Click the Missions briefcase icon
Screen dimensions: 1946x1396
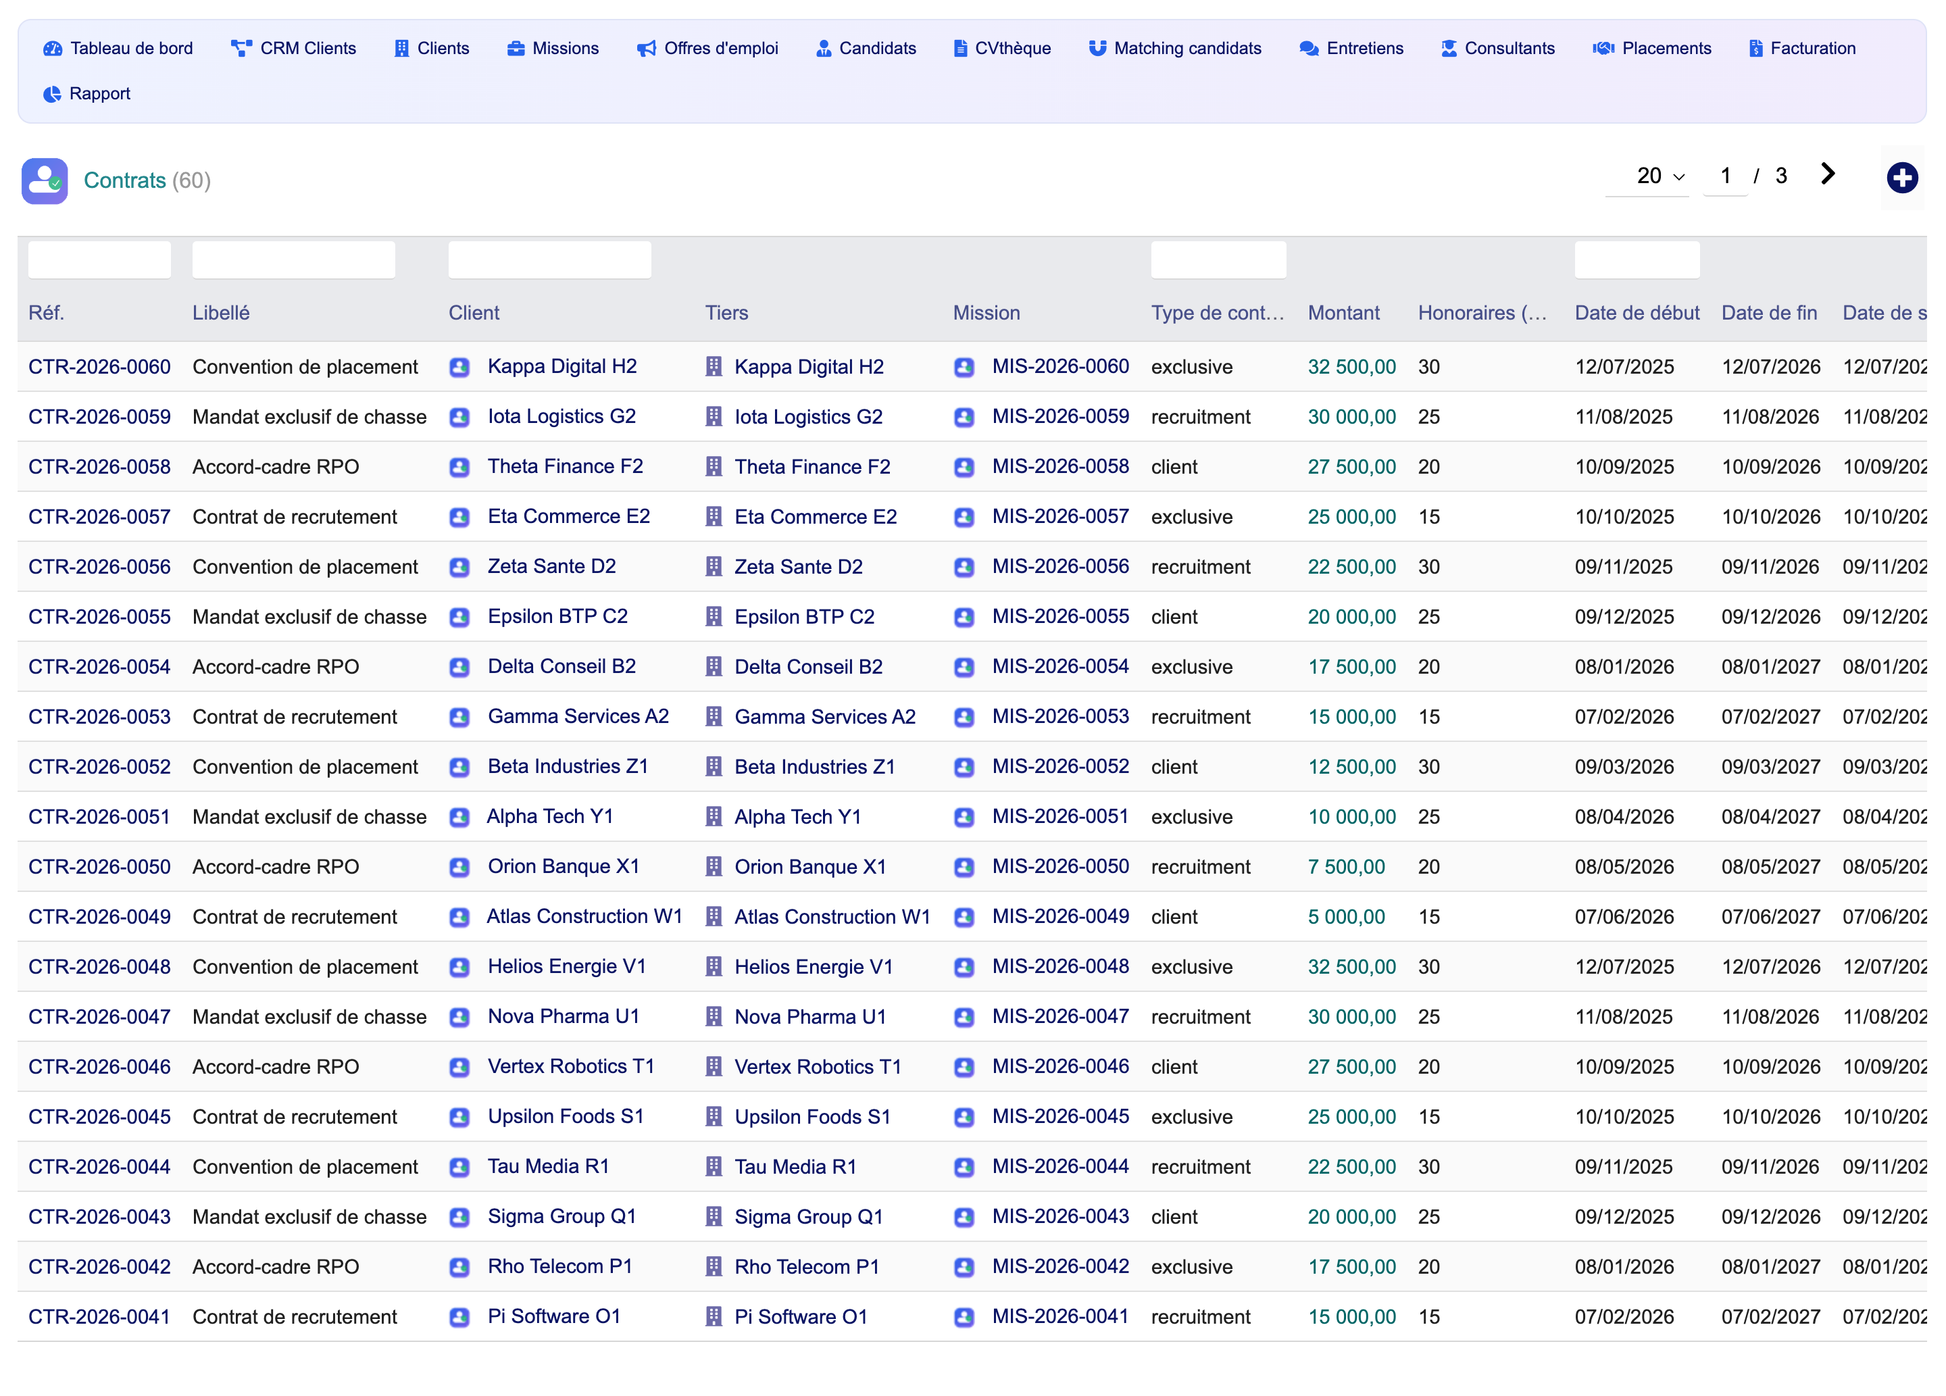516,48
